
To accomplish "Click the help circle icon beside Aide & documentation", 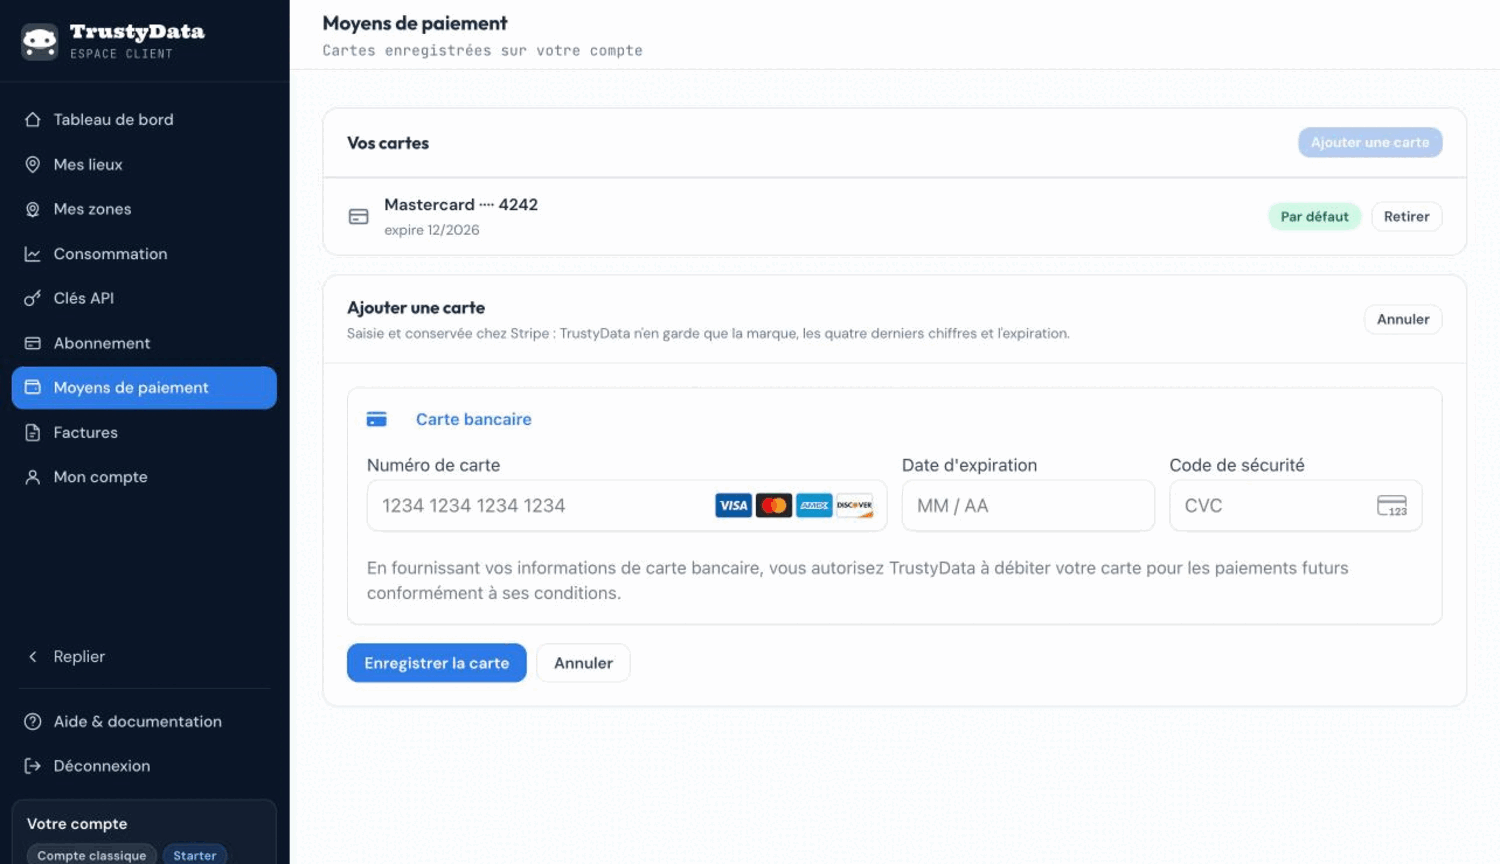I will (x=33, y=721).
